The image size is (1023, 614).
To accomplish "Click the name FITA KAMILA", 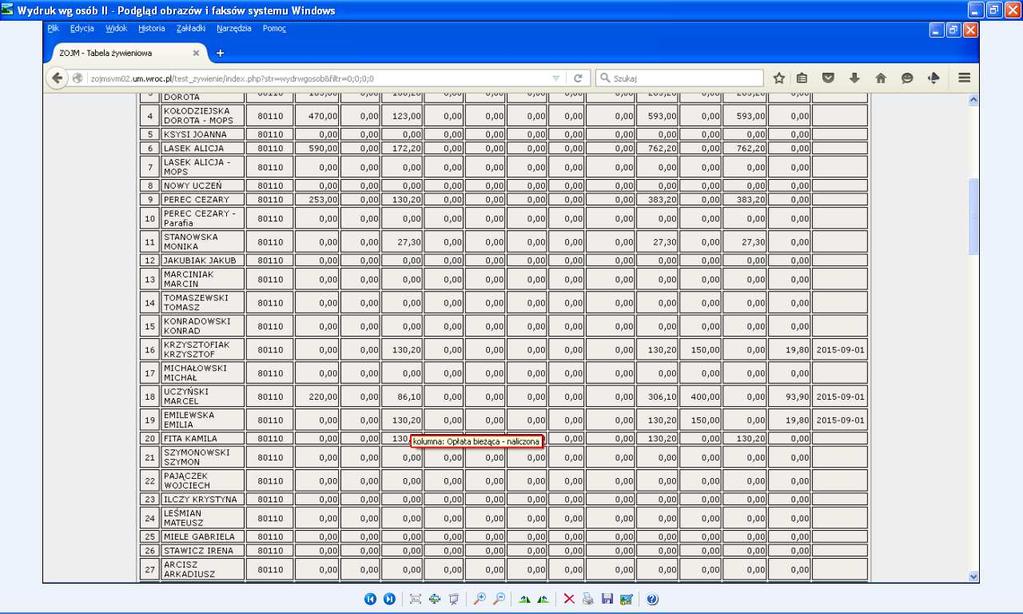I will [190, 439].
